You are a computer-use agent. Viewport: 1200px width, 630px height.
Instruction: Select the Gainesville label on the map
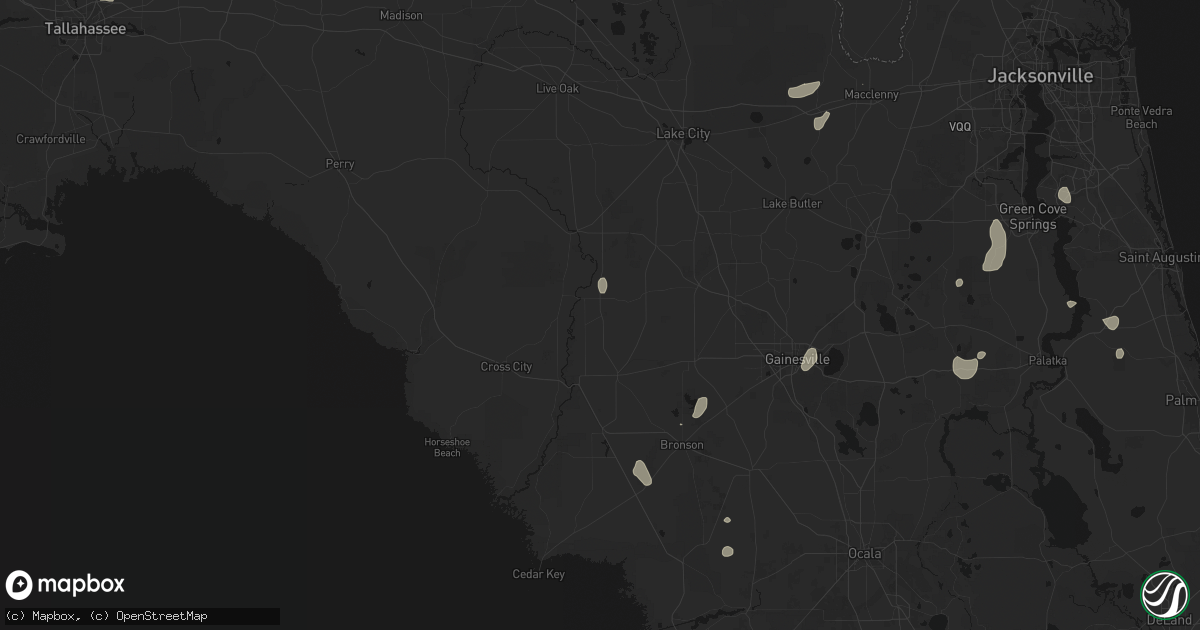[797, 359]
